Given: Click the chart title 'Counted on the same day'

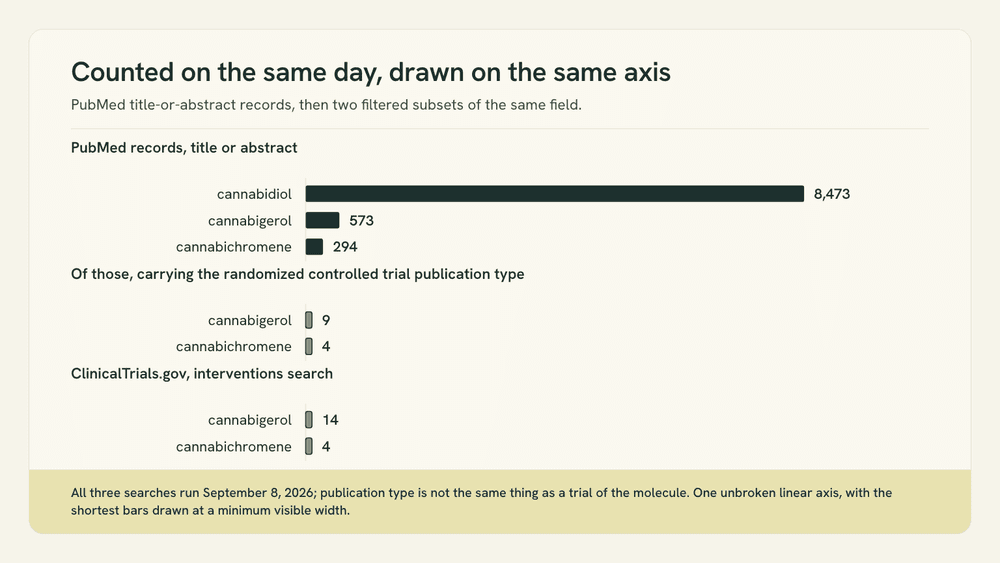Looking at the screenshot, I should (371, 72).
